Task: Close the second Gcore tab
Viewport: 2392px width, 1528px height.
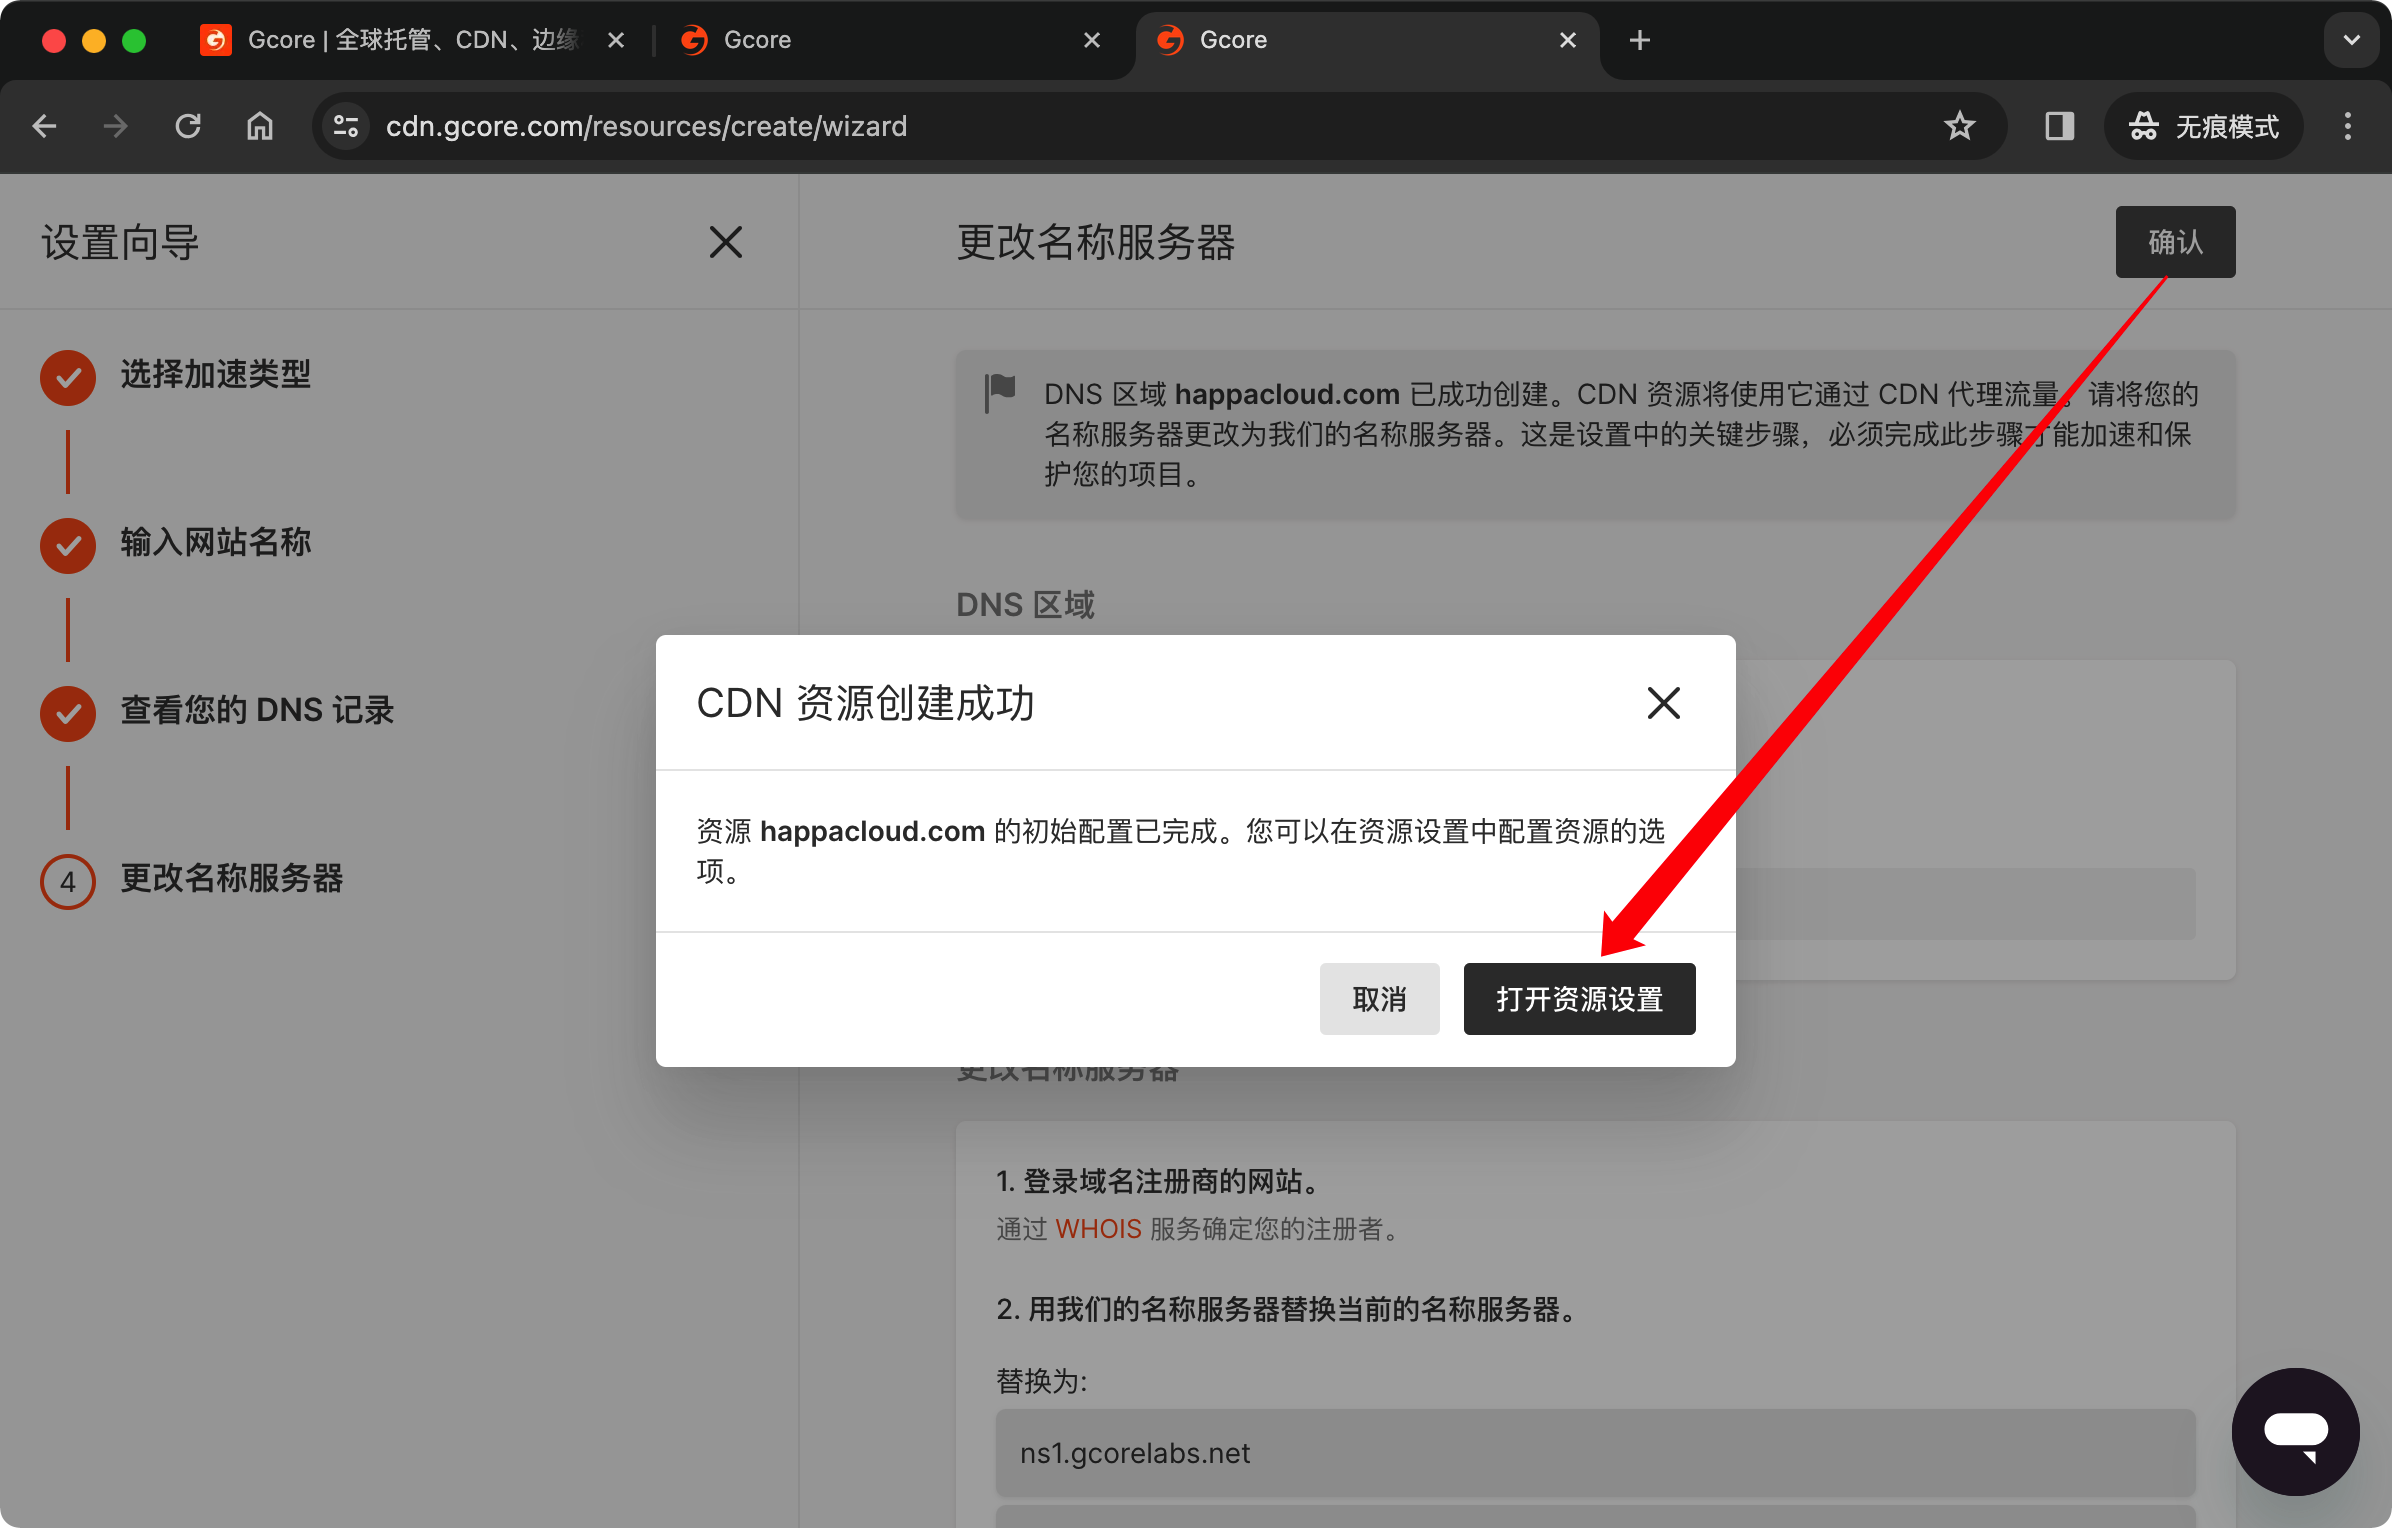Action: click(x=1092, y=40)
